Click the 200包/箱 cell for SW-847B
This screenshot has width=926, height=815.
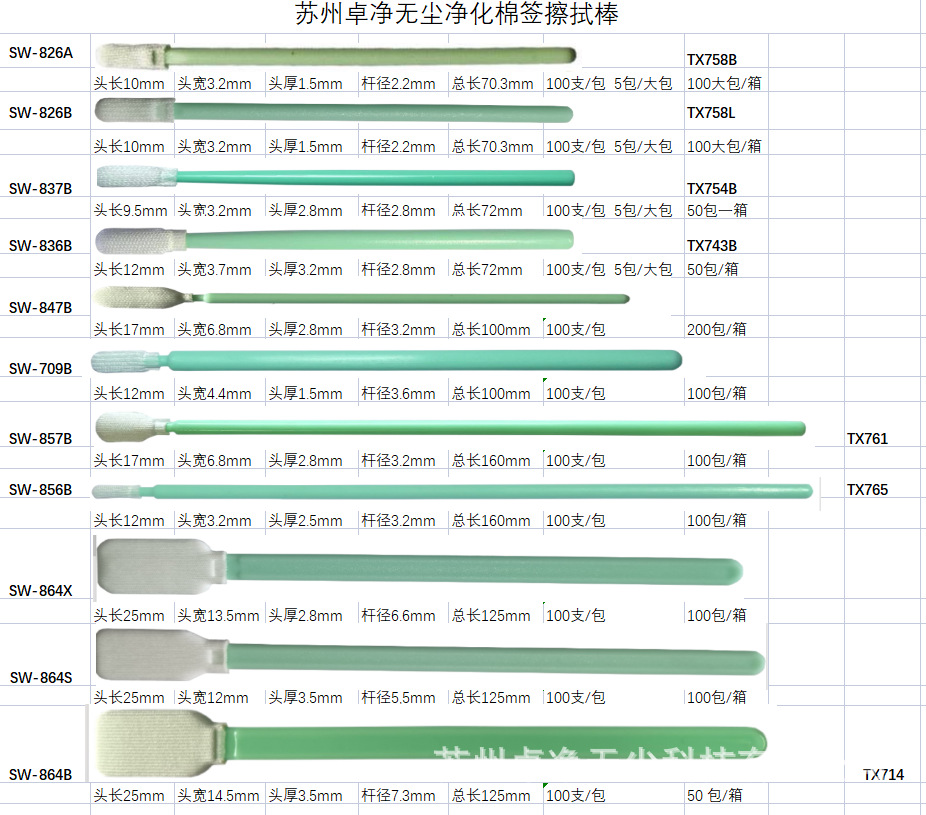click(716, 328)
